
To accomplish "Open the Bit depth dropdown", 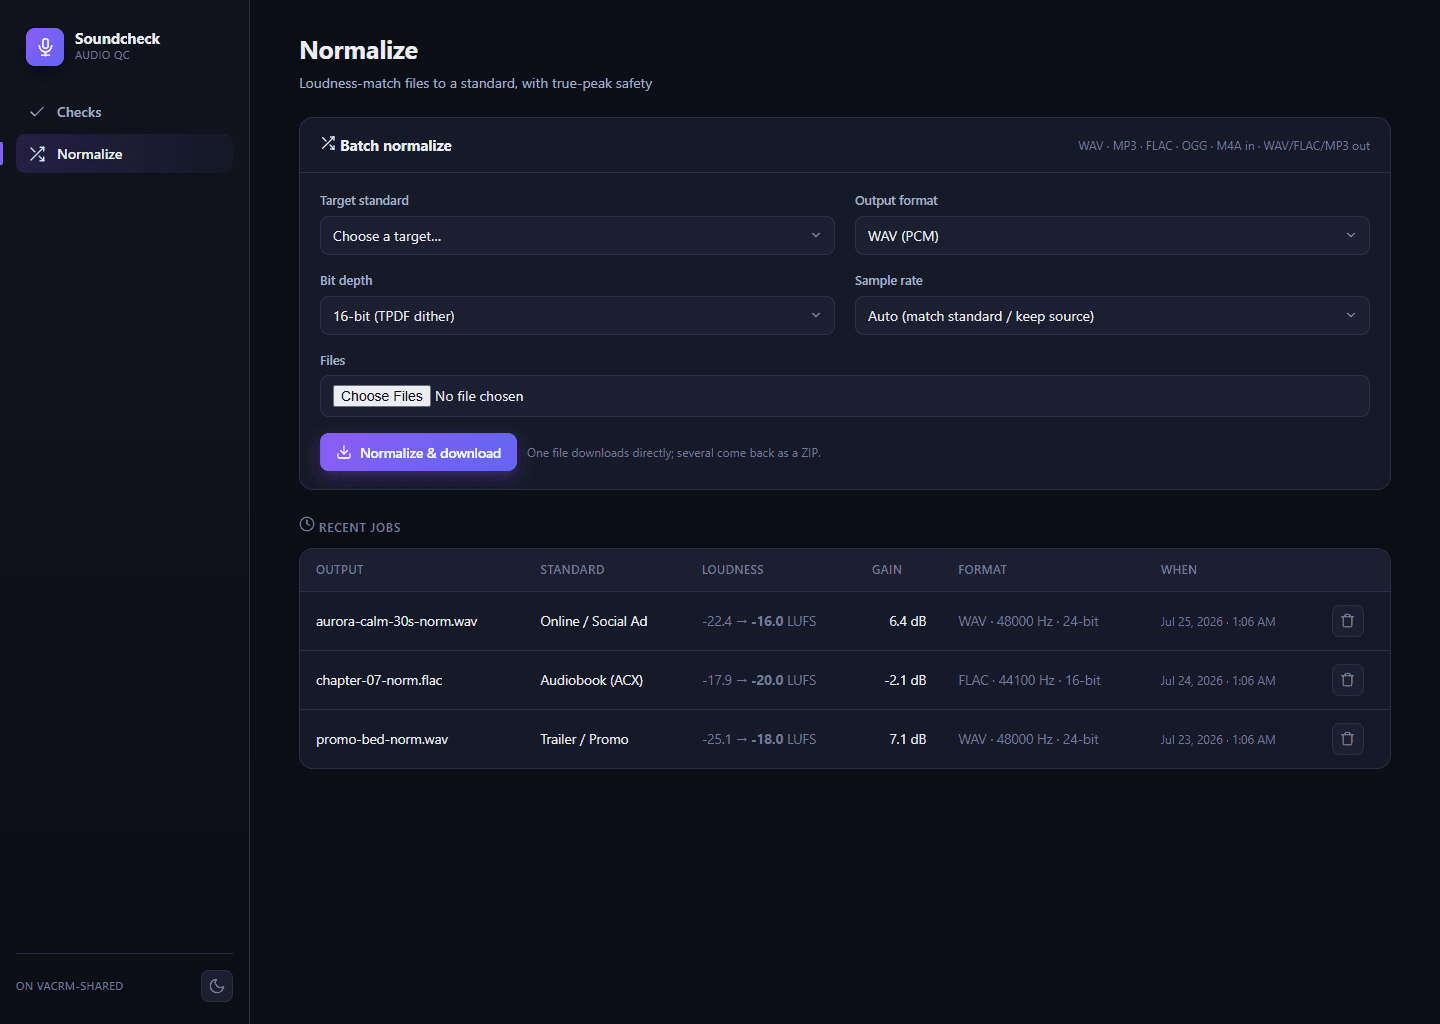I will (x=577, y=316).
